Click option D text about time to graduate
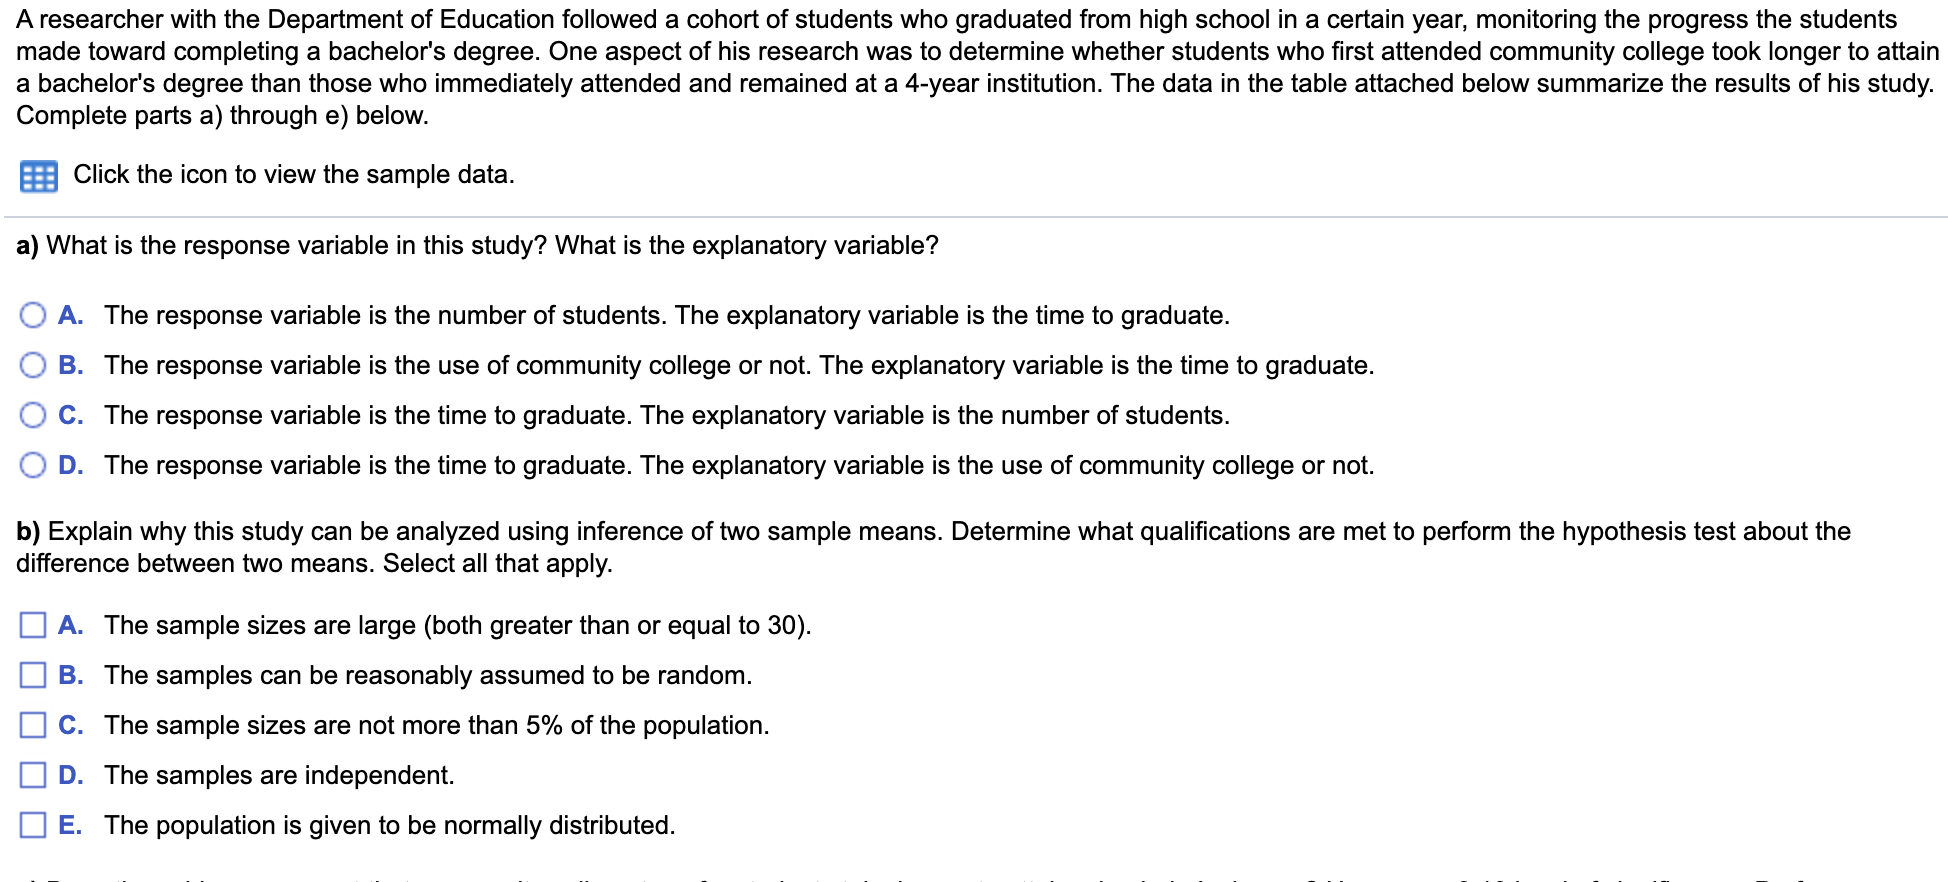 pos(740,465)
